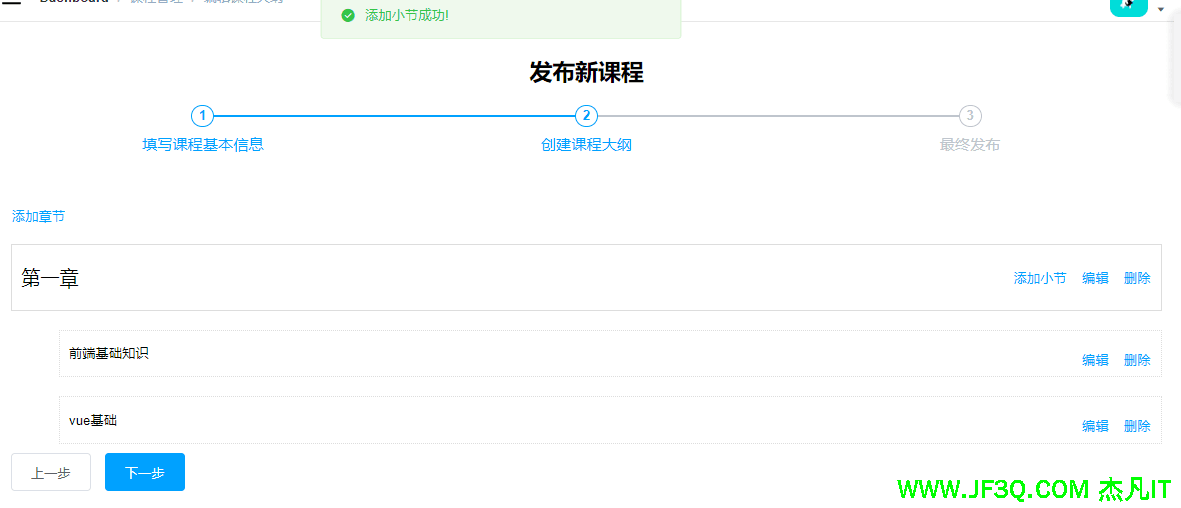Click 添加小节 in the 第一章 row
This screenshot has height=508, width=1181.
point(1040,278)
